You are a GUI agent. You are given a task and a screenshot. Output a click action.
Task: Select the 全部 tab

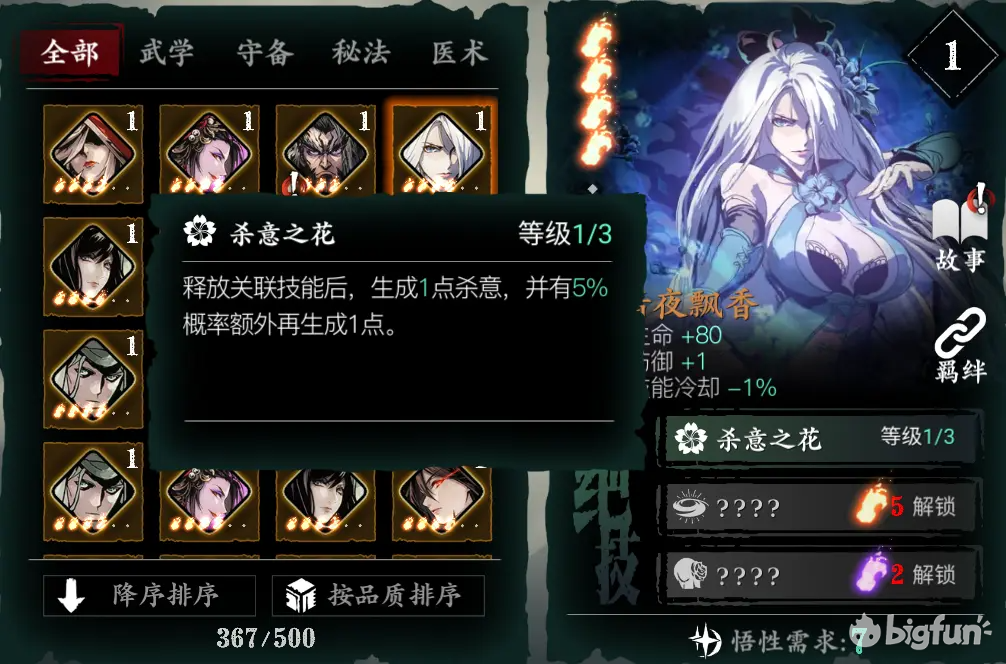tap(71, 51)
